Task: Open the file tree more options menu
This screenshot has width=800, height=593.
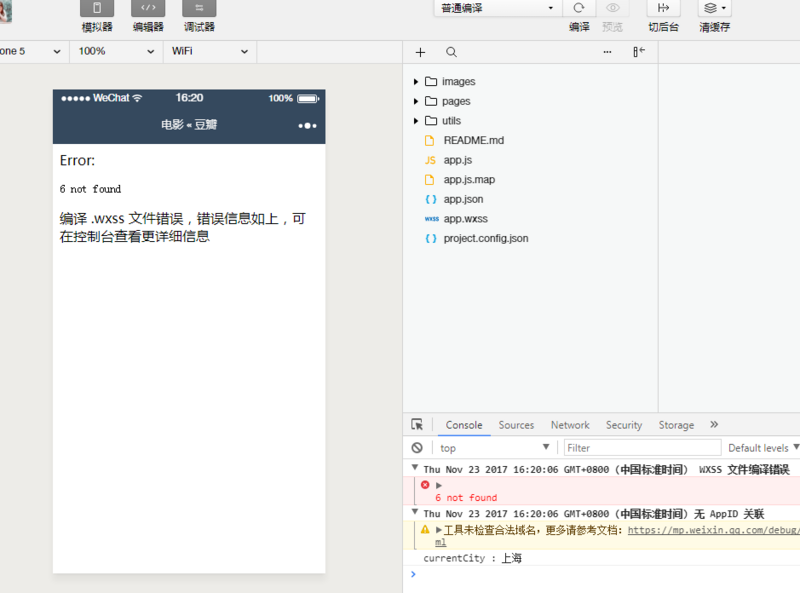Action: [x=607, y=52]
